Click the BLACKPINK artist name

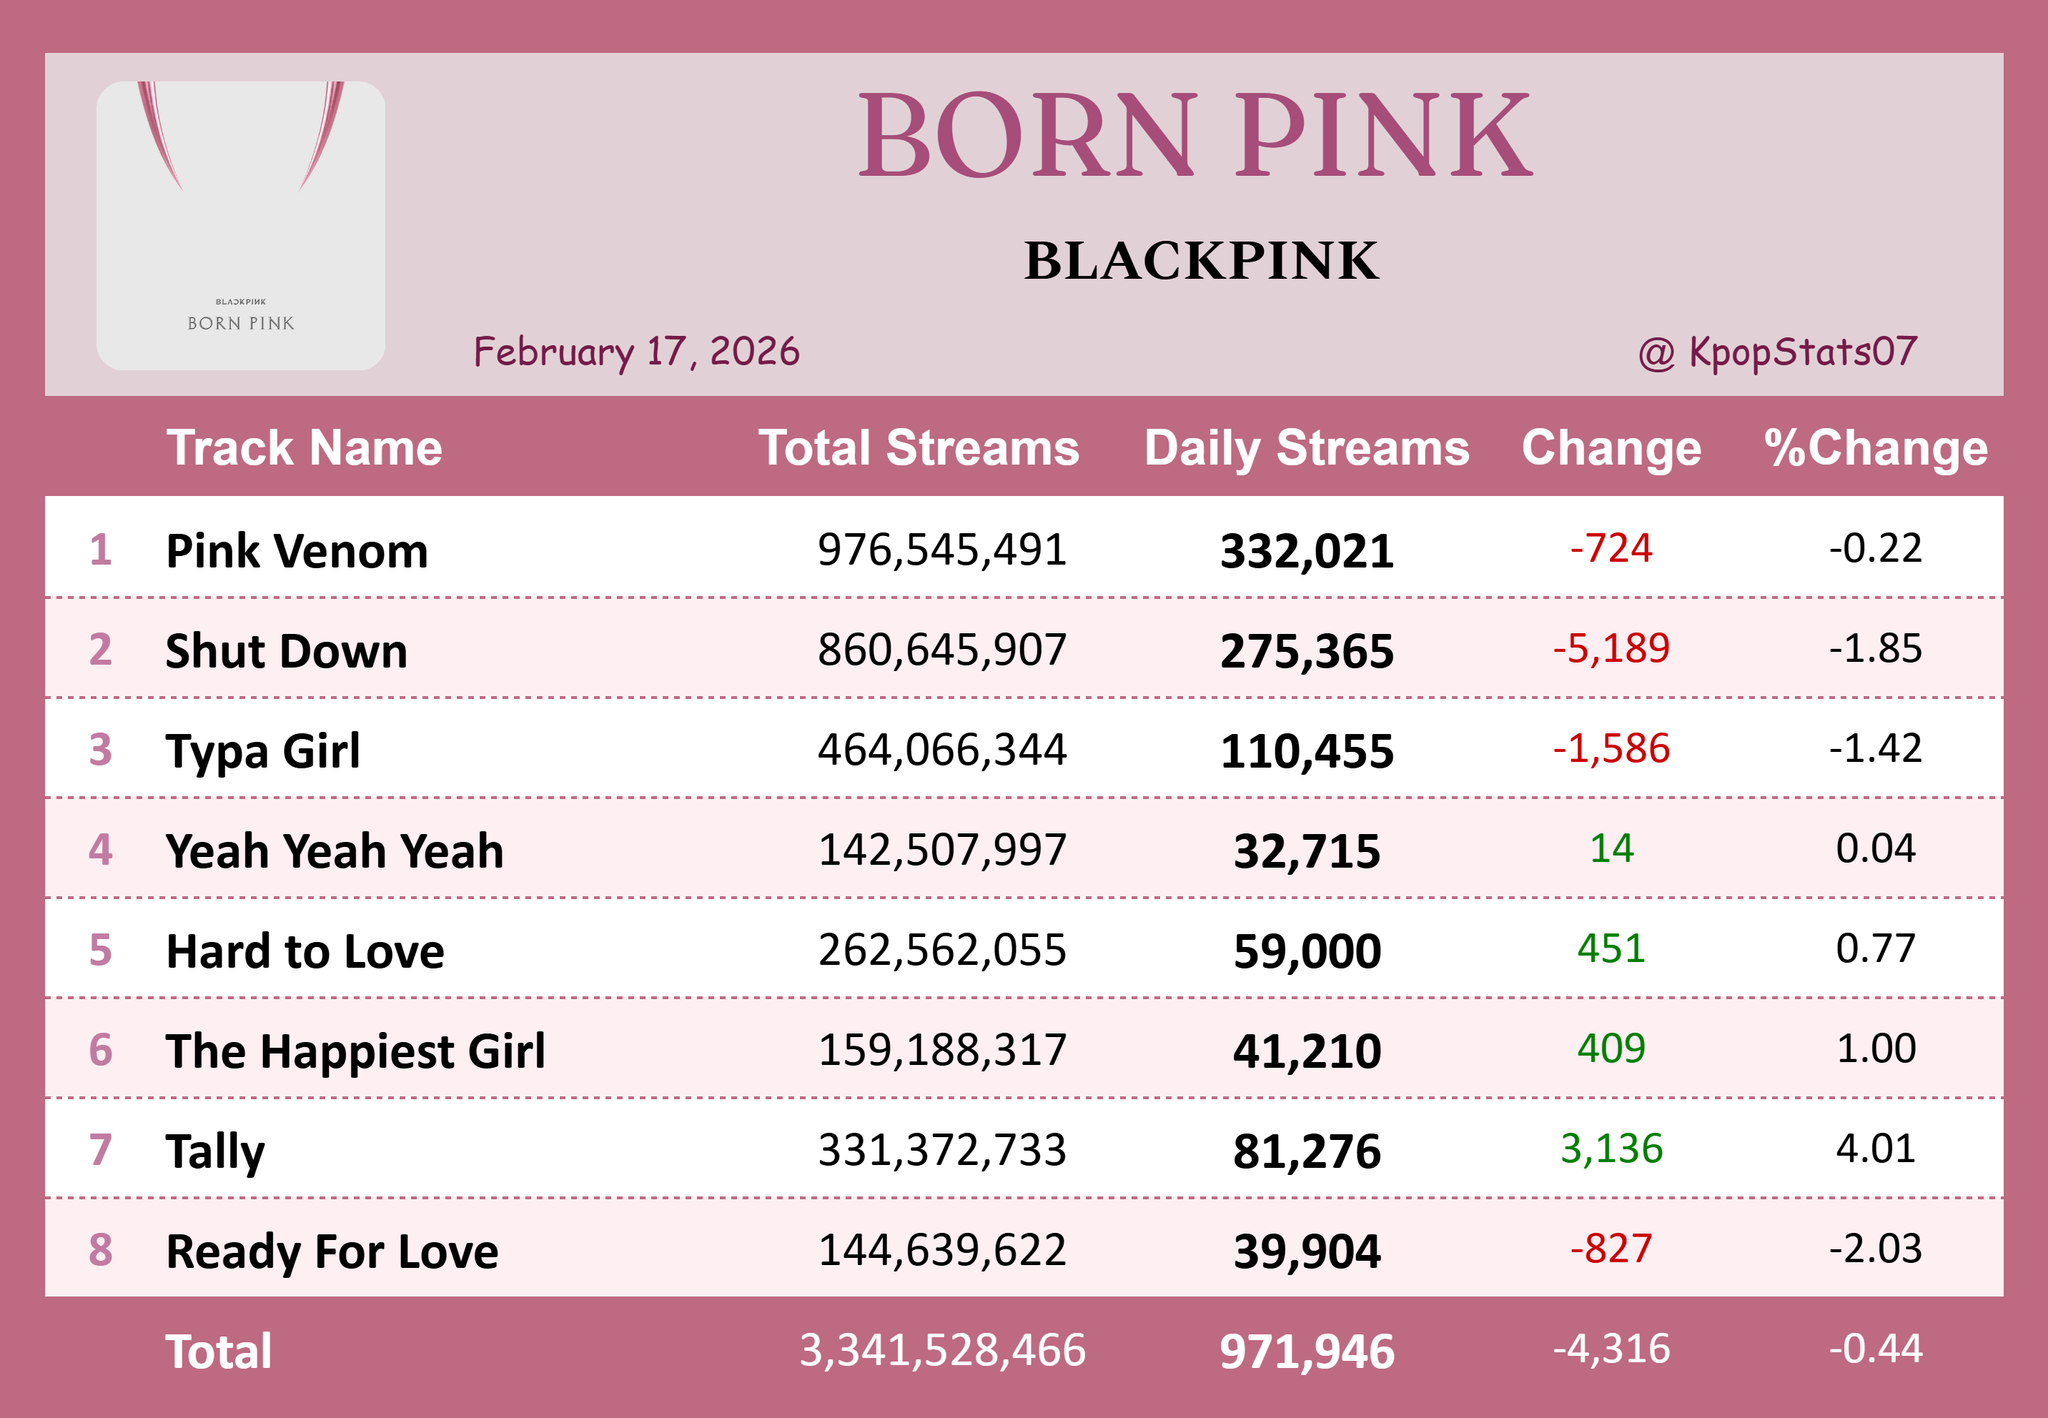[x=1201, y=261]
